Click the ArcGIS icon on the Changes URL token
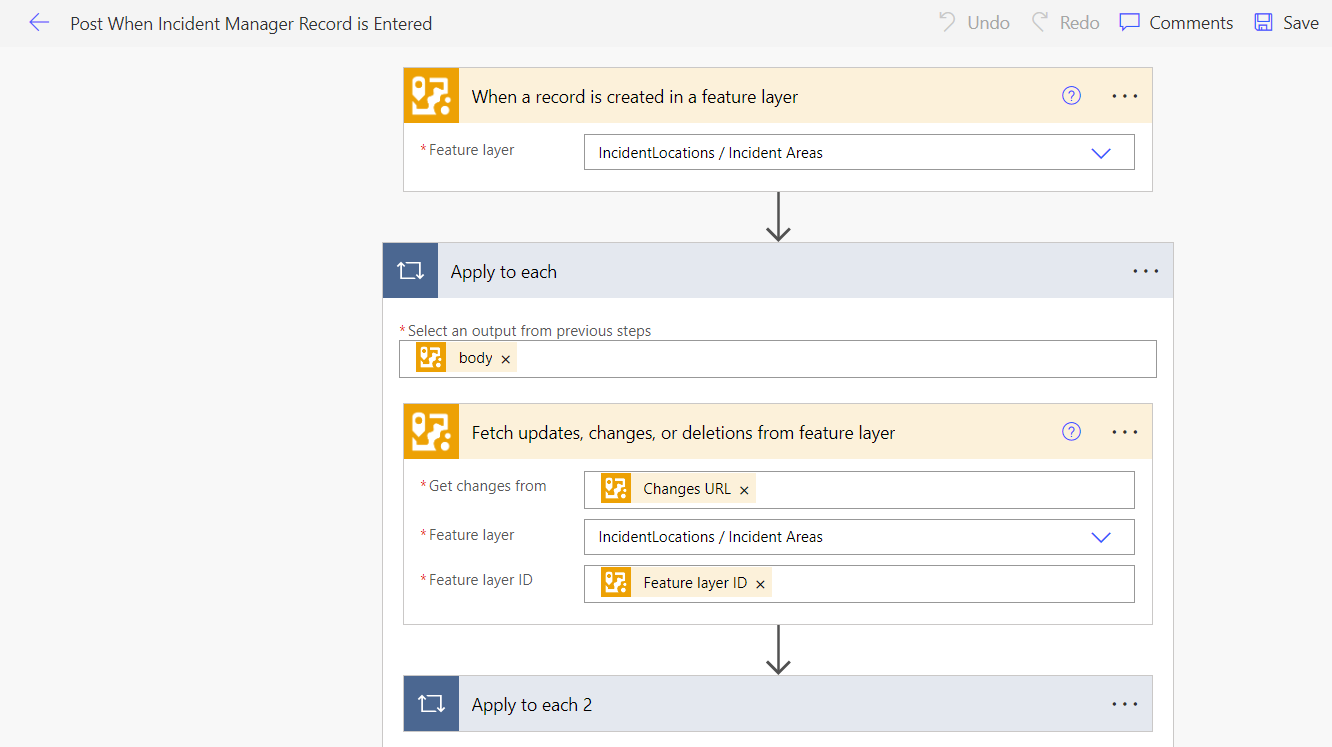 coord(616,489)
